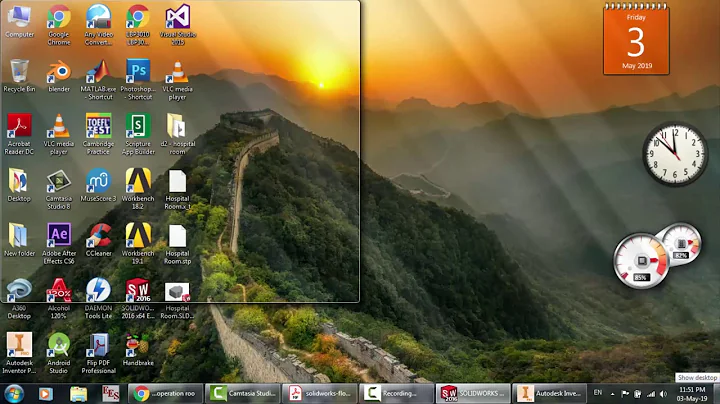
Task: Open the New folder icon
Action: pyautogui.click(x=19, y=240)
